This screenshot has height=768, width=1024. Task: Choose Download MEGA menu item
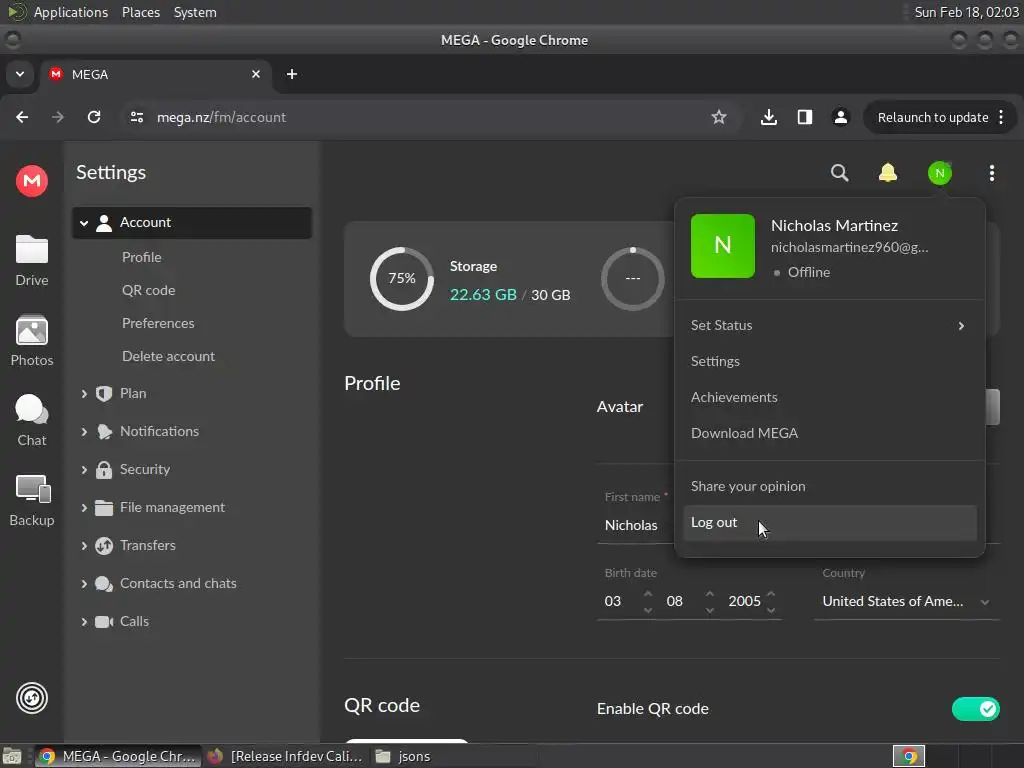829,433
